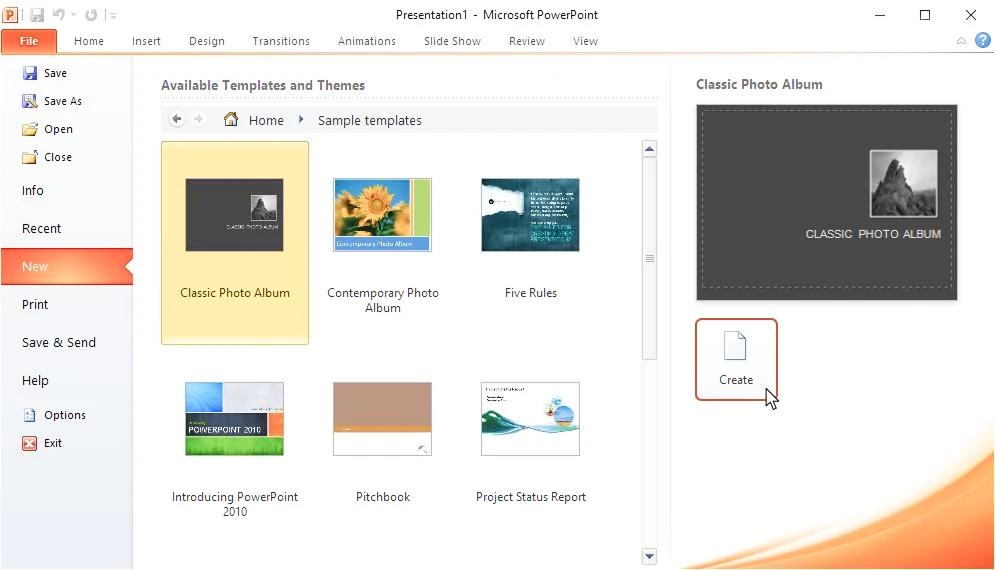Click breadcrumb arrow between Home and Sample templates
995x570 pixels.
click(301, 119)
